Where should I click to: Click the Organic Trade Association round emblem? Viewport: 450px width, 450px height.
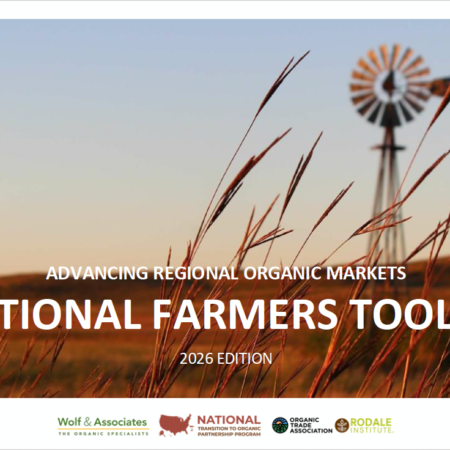click(280, 425)
